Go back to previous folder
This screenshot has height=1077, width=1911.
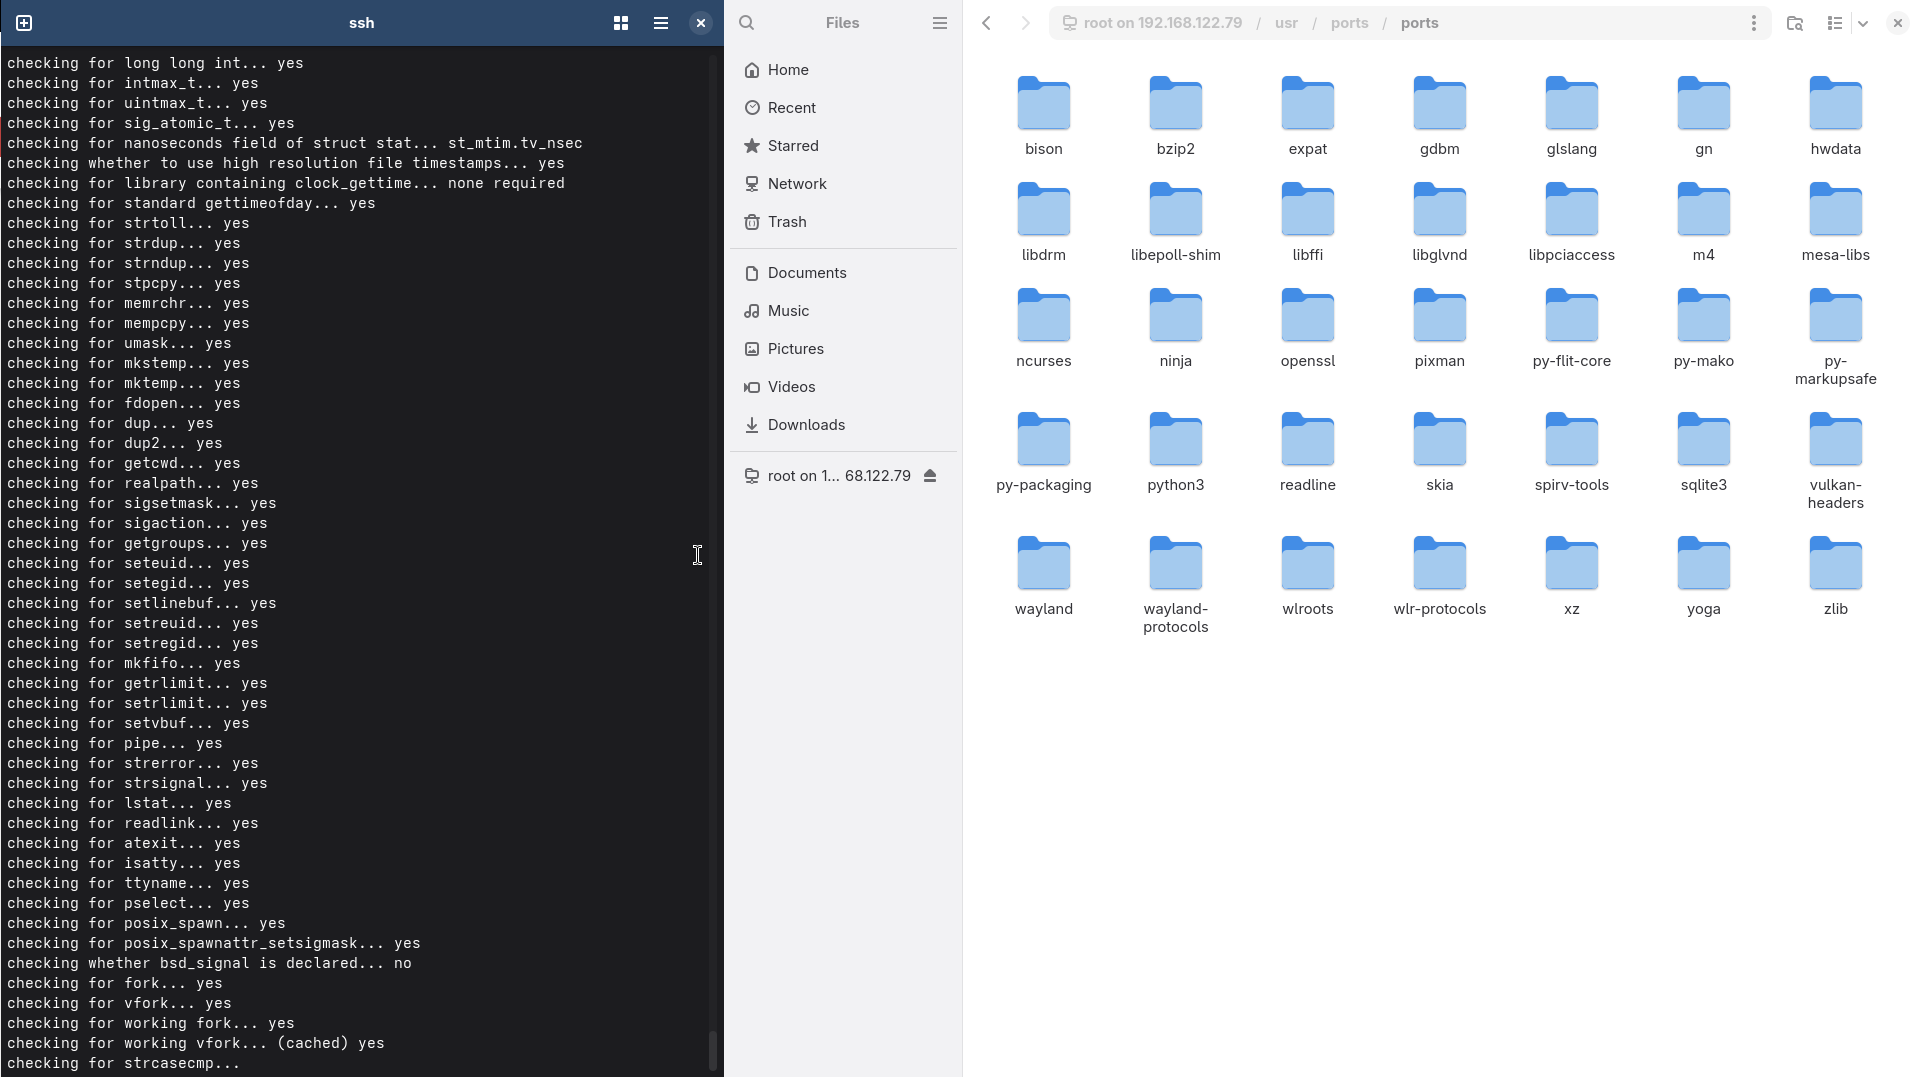point(986,23)
